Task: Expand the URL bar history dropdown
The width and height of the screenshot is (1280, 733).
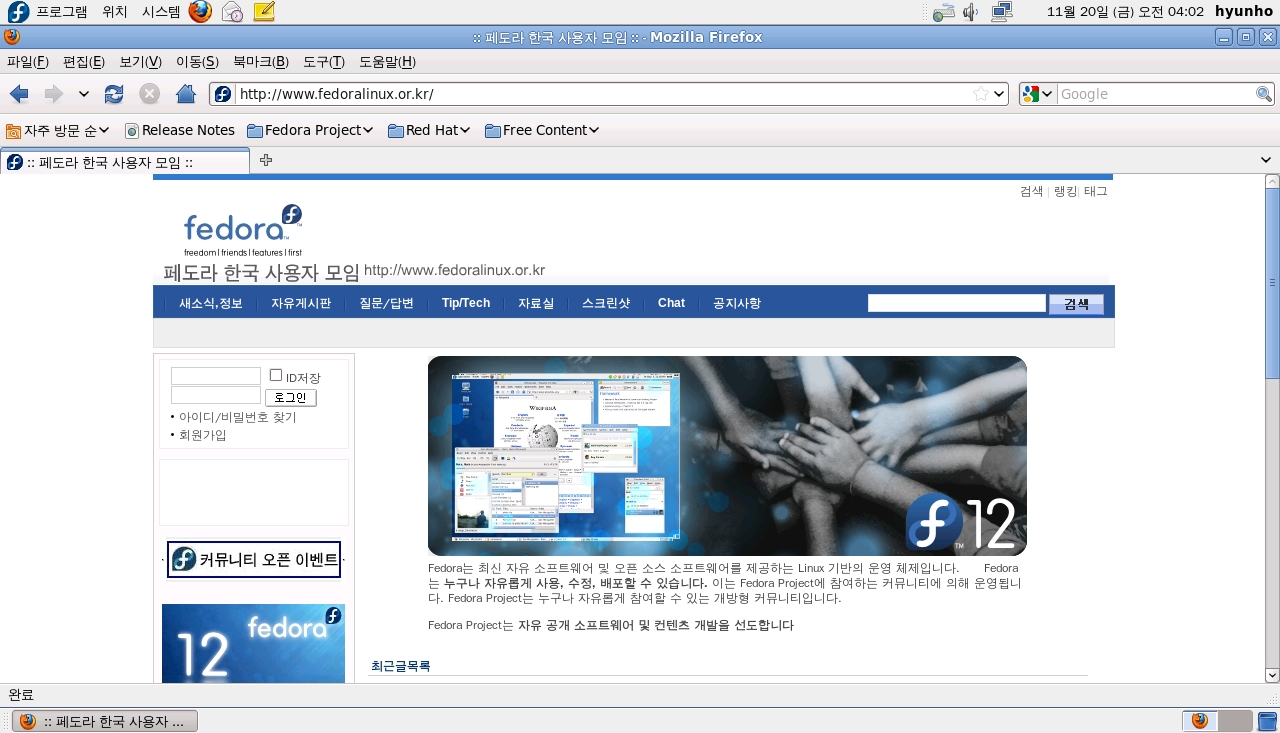Action: click(998, 94)
